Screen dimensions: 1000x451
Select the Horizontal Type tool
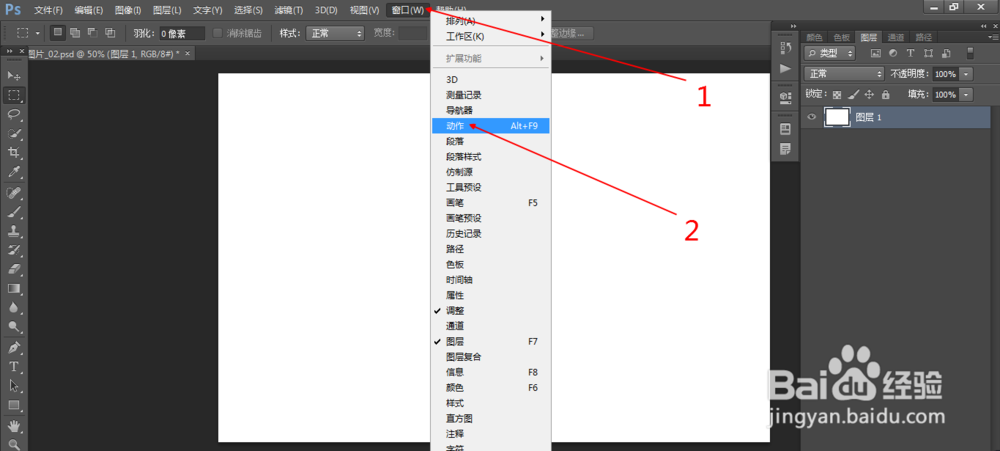tap(13, 367)
